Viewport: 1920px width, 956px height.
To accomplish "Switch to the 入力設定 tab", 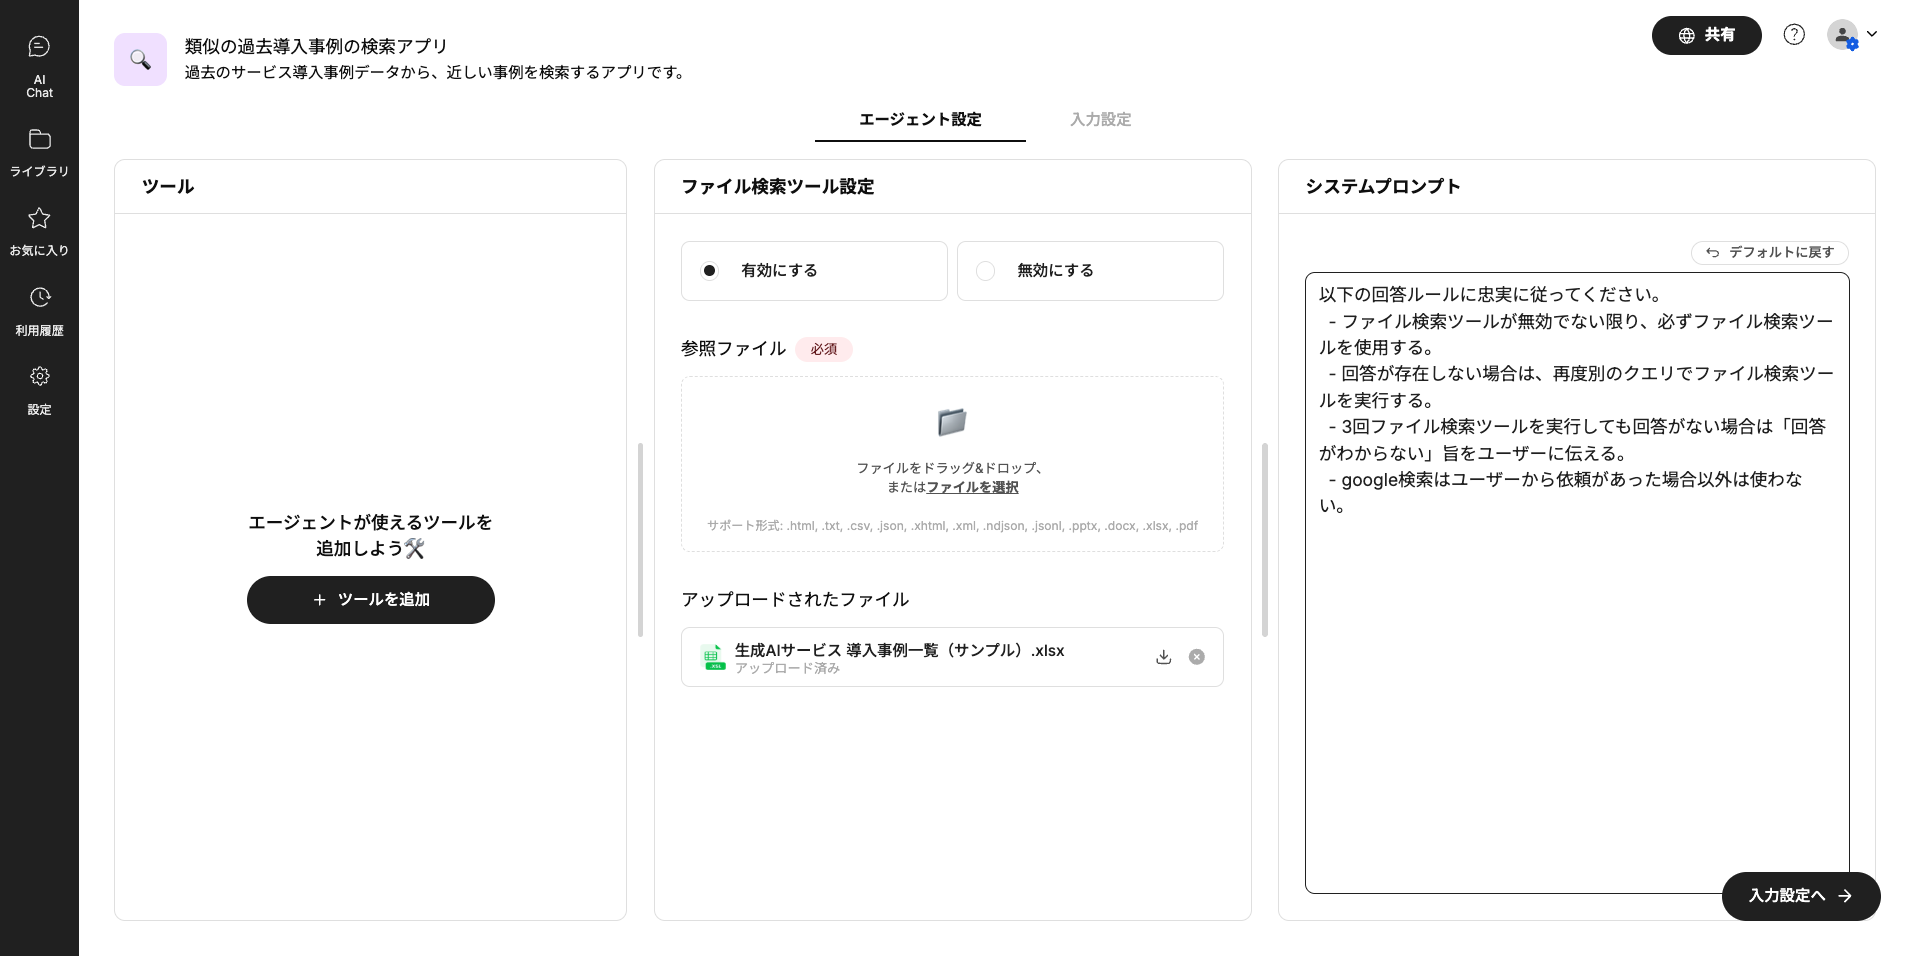I will pyautogui.click(x=1100, y=120).
